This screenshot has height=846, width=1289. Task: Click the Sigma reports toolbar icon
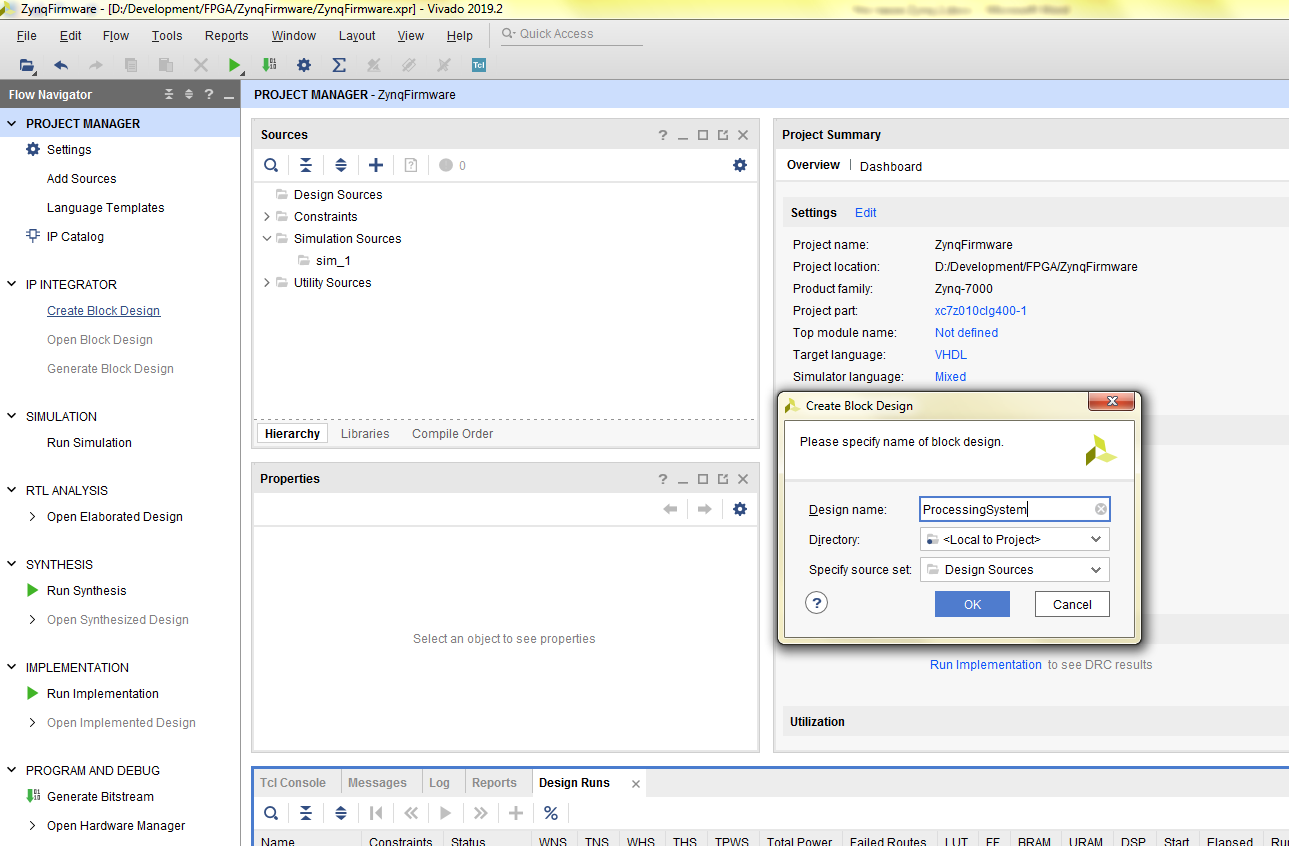(x=339, y=65)
